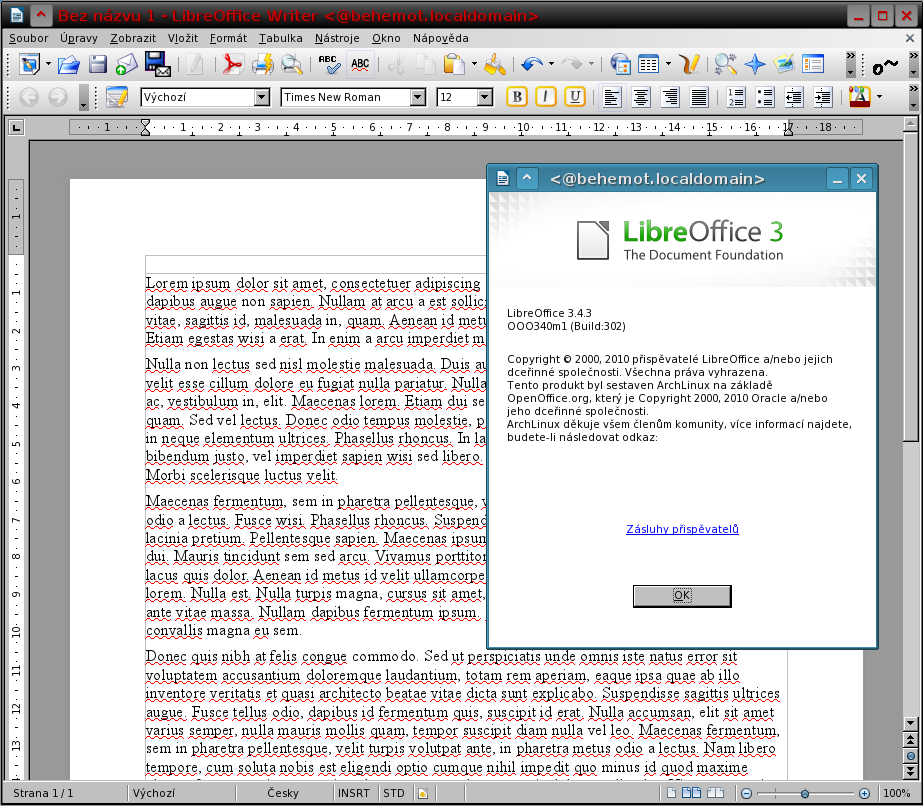Open the Nástroje menu
This screenshot has width=923, height=806.
(x=337, y=38)
